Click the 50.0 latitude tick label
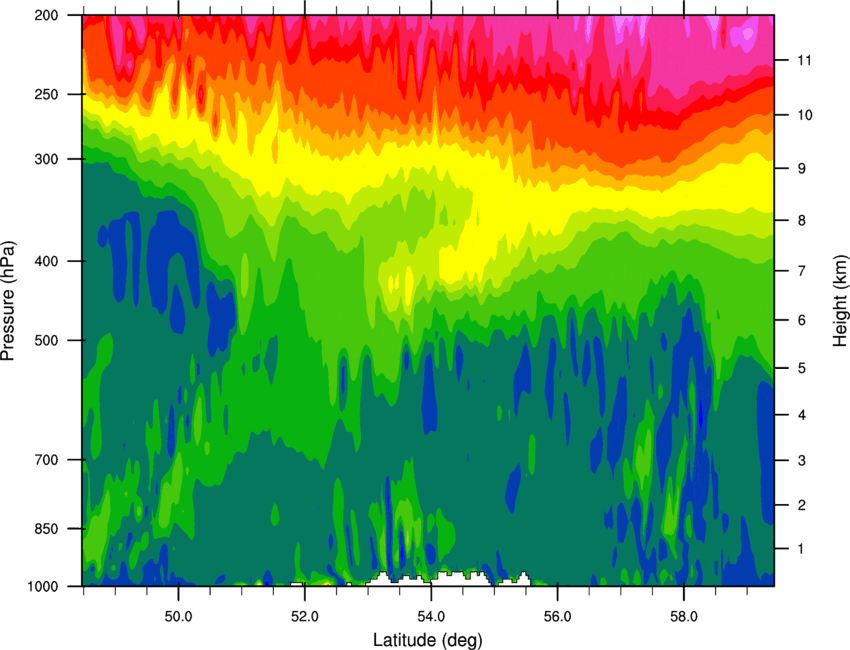The image size is (850, 650). point(178,616)
